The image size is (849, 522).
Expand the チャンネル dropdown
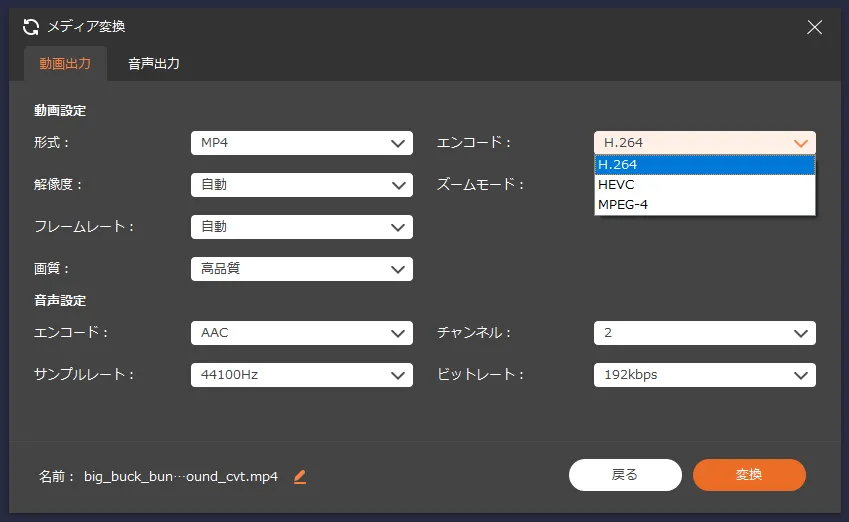click(704, 333)
